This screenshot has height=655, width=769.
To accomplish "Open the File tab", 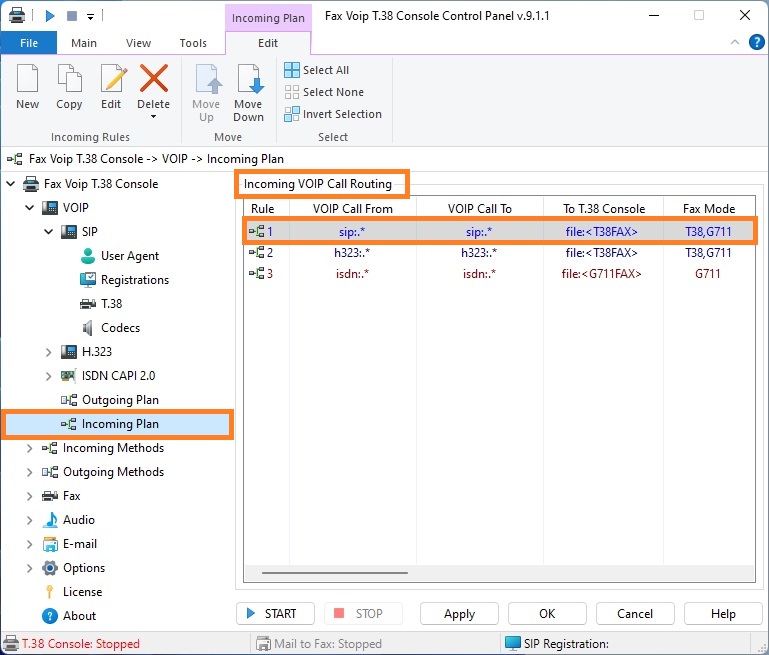I will pos(29,43).
